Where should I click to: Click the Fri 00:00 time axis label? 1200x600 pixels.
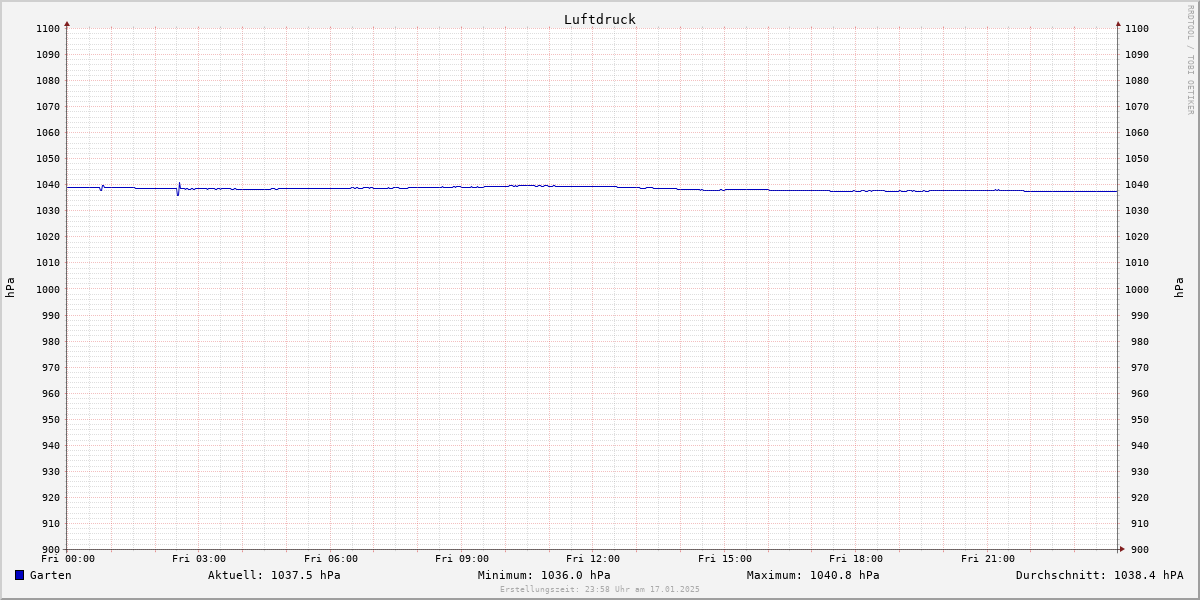tap(68, 559)
